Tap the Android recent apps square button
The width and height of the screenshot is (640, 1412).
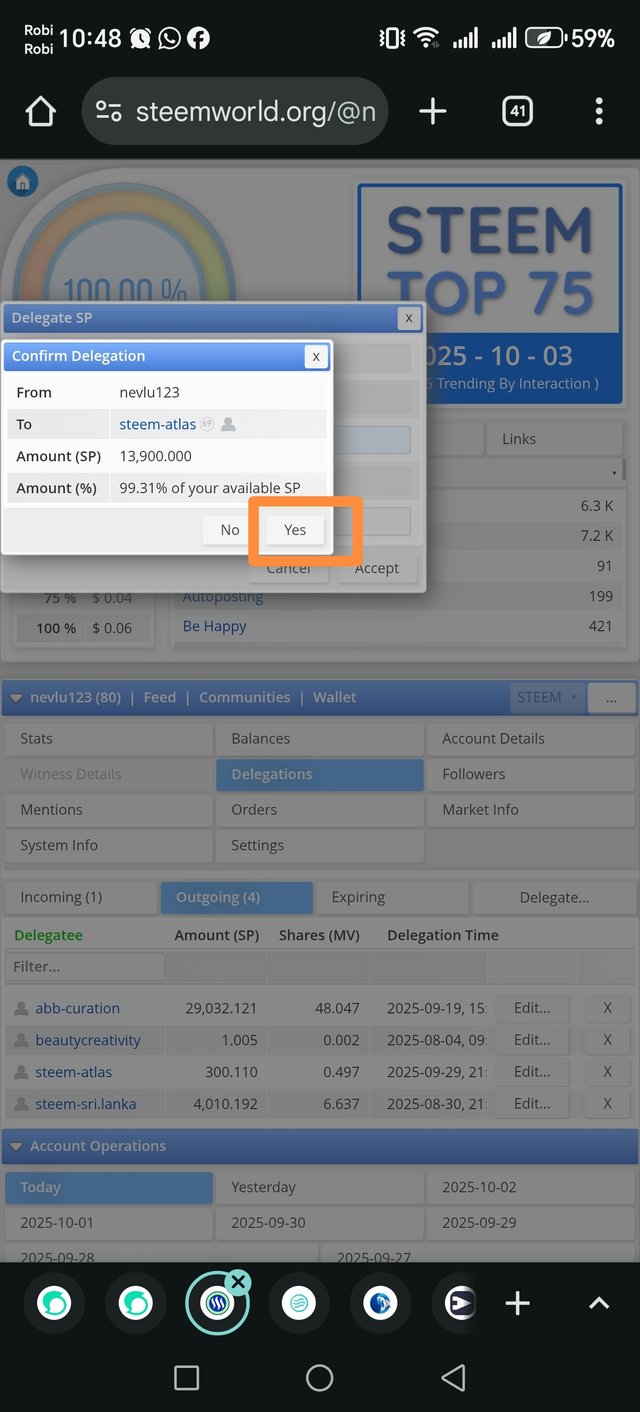click(x=186, y=1378)
